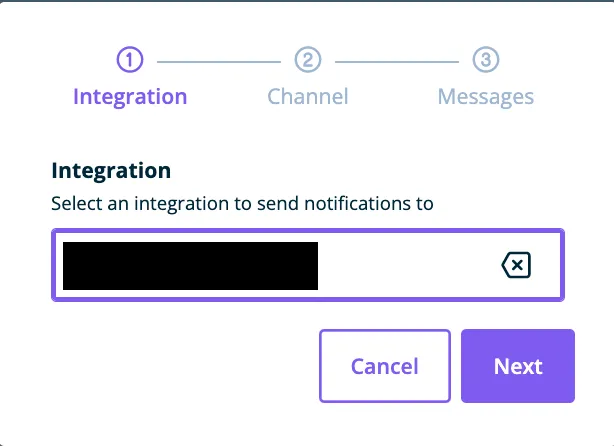Click the word 'Select' in the helper text
This screenshot has height=446, width=614.
[x=75, y=204]
